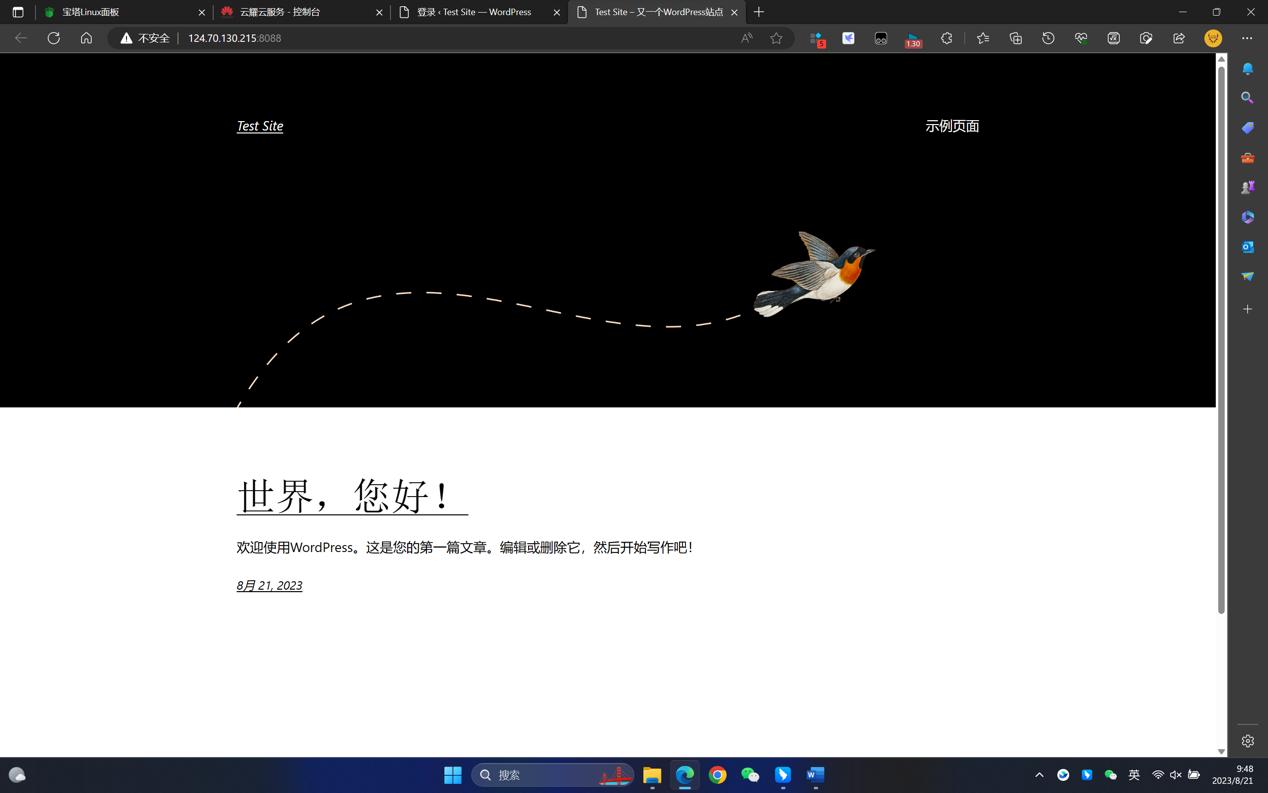
Task: Open Collections in the toolbar
Action: click(1016, 38)
